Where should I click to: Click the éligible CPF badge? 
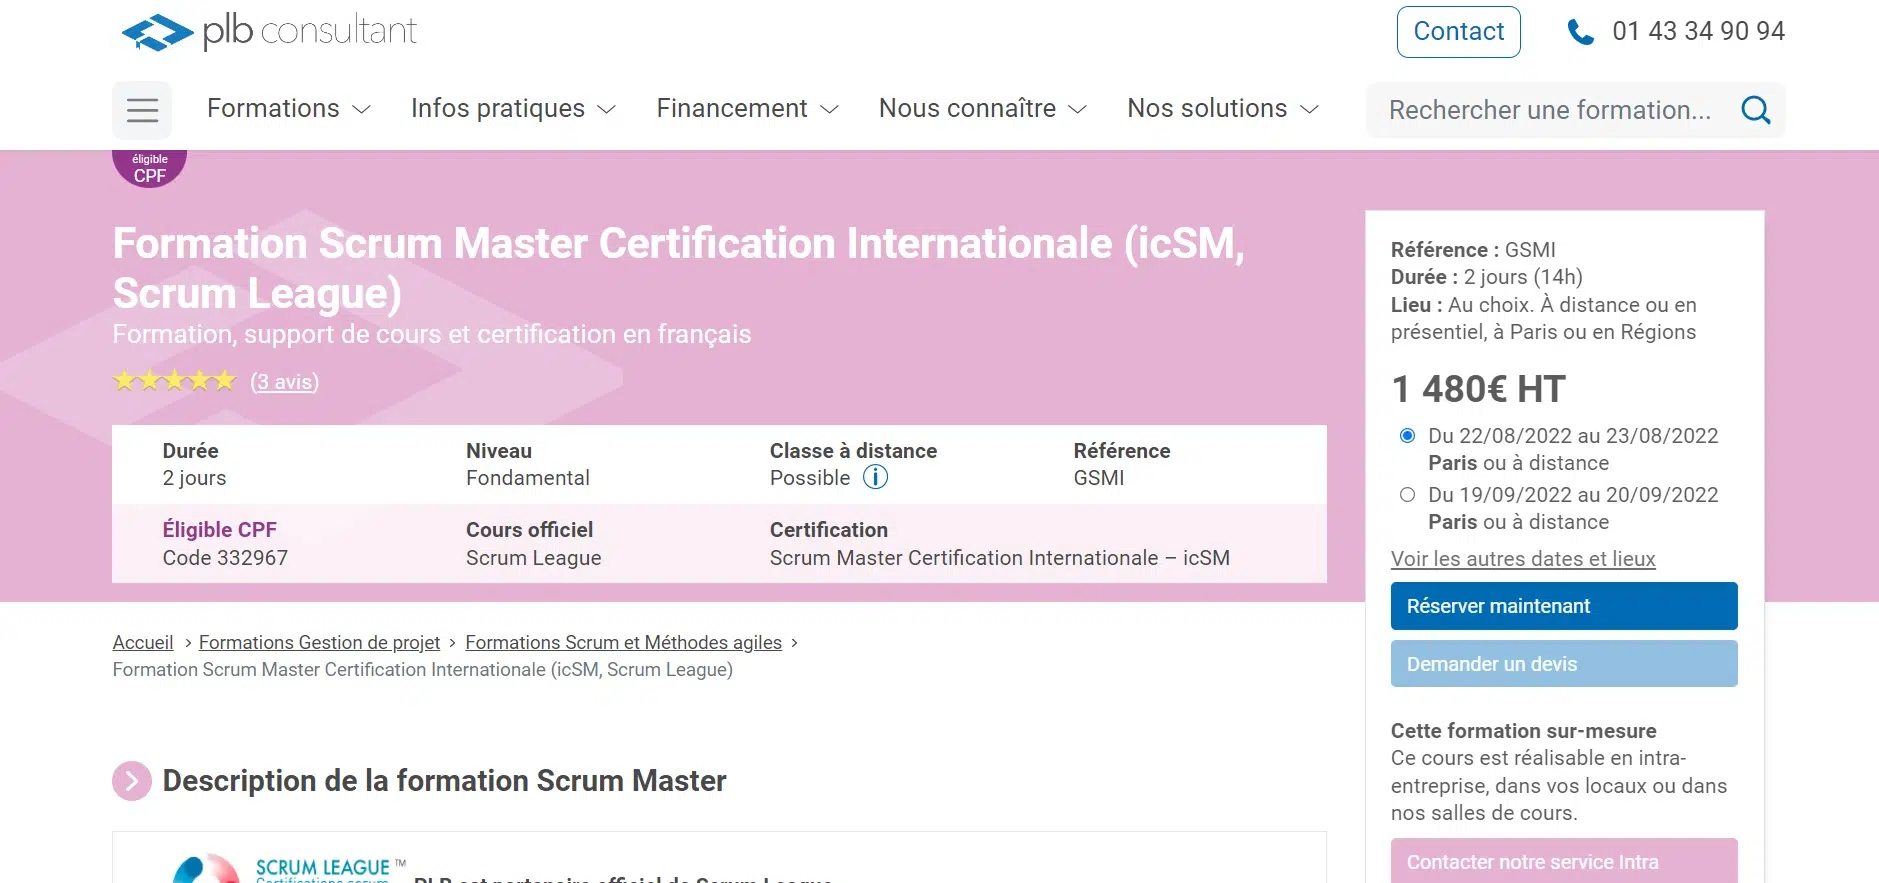tap(150, 168)
